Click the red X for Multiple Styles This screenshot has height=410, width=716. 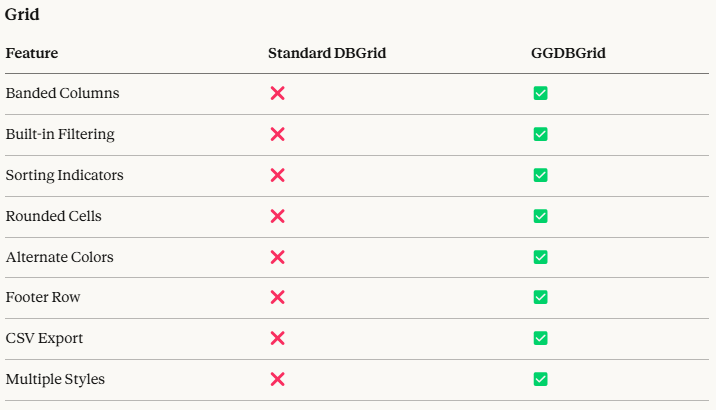(x=278, y=379)
